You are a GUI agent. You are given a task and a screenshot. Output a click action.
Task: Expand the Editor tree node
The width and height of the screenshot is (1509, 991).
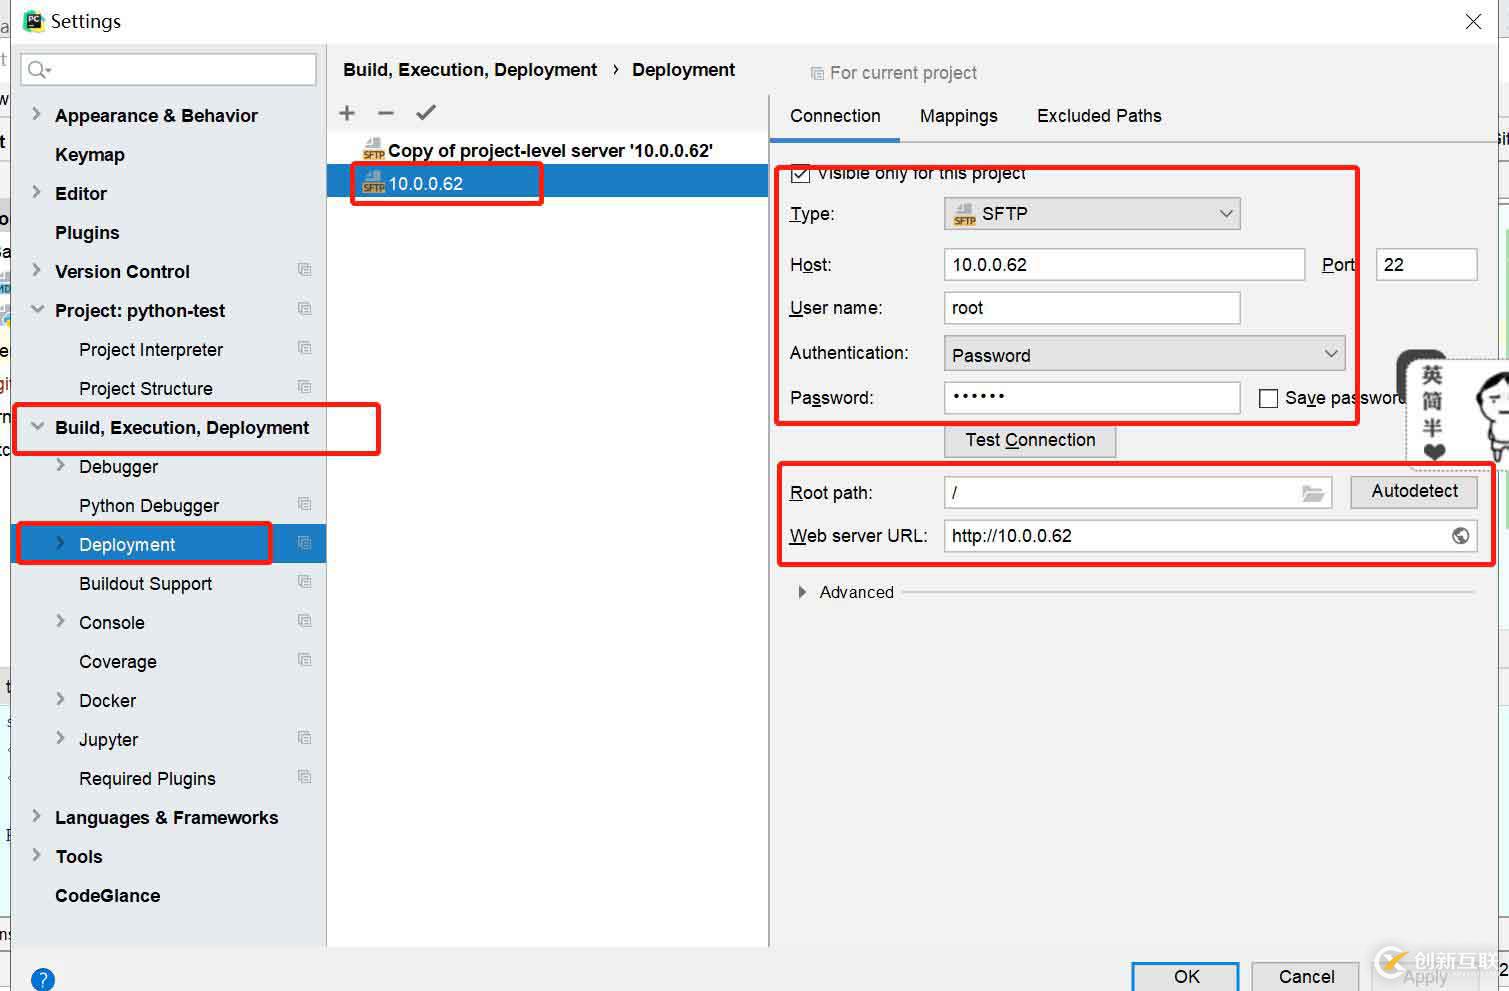[37, 192]
